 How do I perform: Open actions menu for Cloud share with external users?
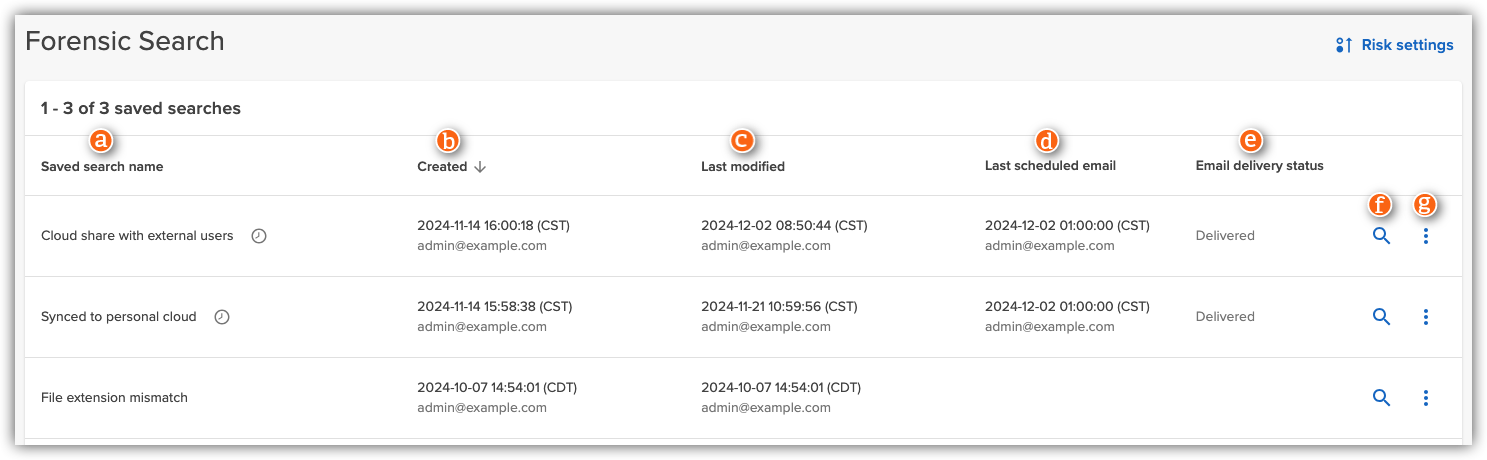point(1425,236)
